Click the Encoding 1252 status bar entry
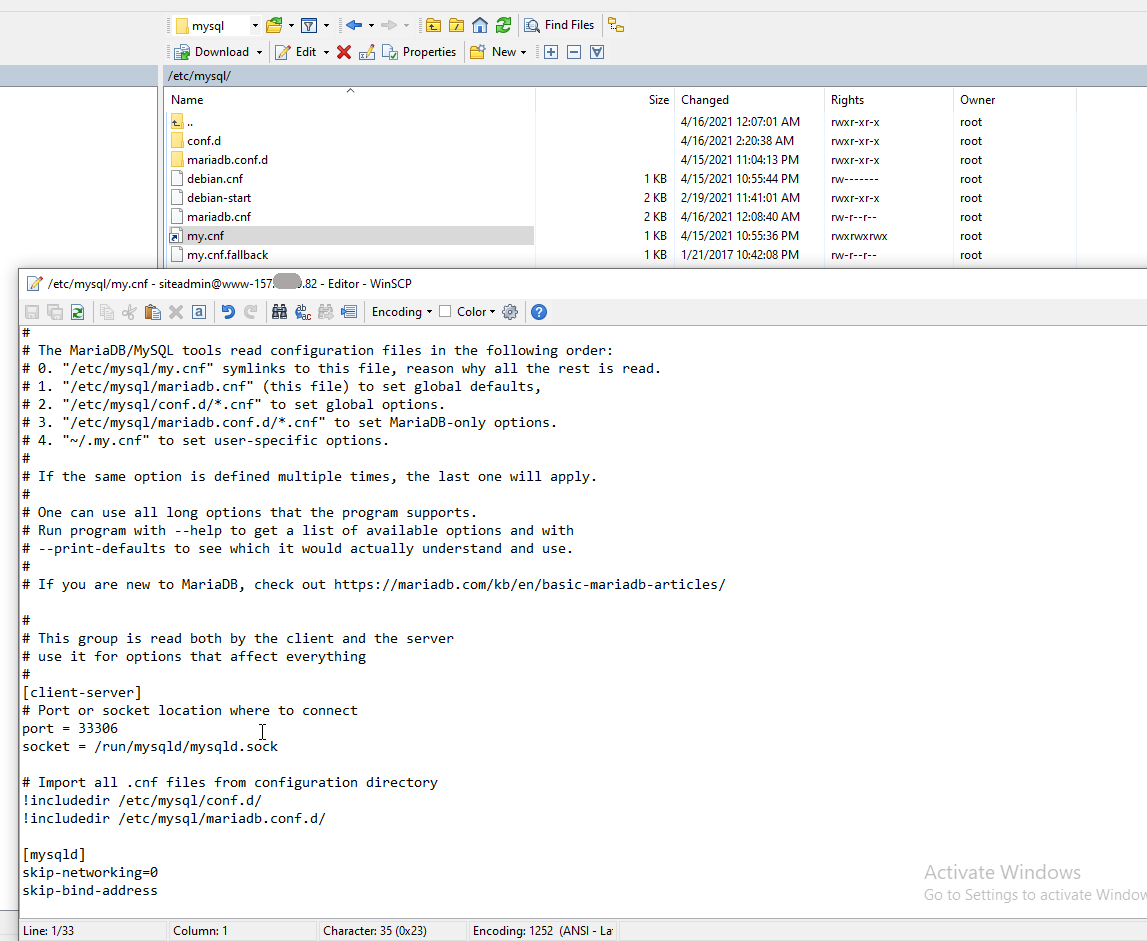1147x941 pixels. click(543, 931)
